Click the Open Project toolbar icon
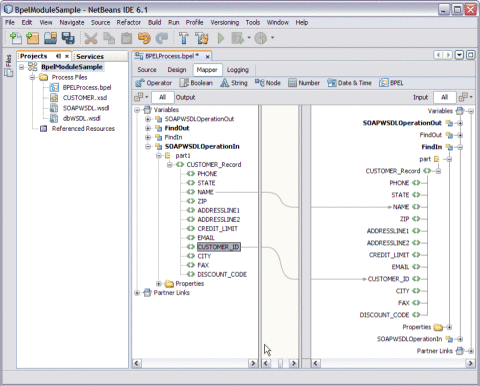This screenshot has height=386, width=480. (x=50, y=38)
